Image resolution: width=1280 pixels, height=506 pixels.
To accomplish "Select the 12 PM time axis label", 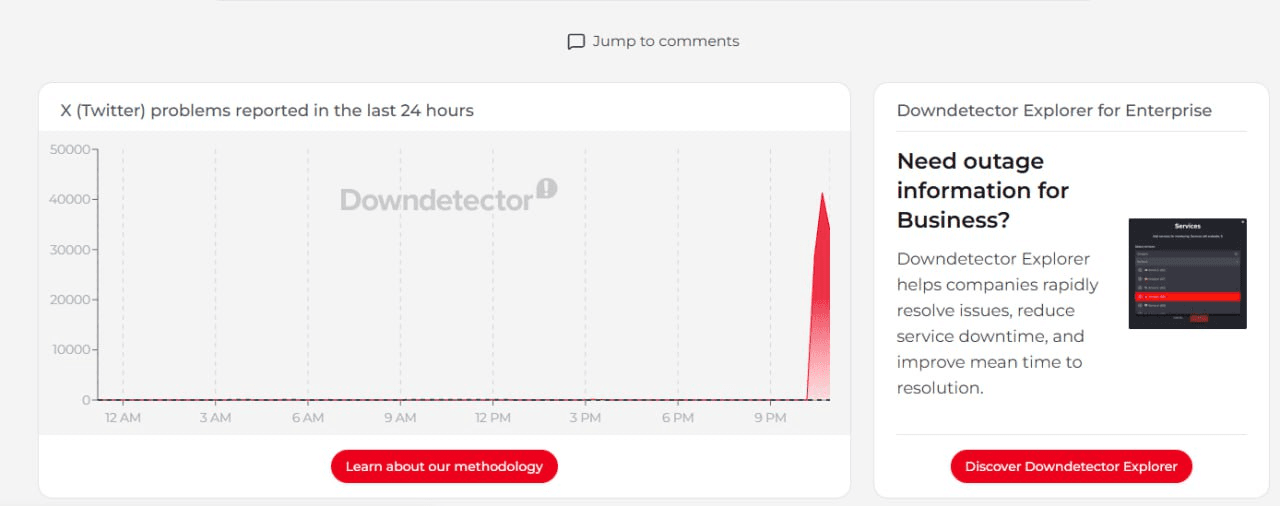I will [x=493, y=417].
